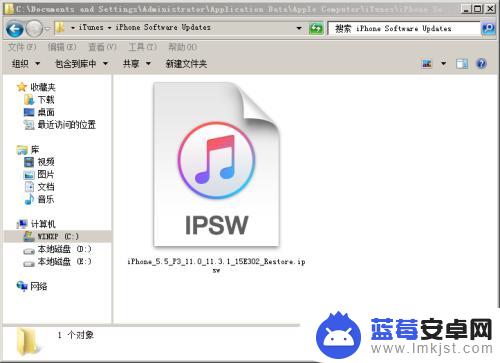Viewport: 500px width, 363px height.
Task: Open the address bar history dropdown
Action: [x=299, y=28]
